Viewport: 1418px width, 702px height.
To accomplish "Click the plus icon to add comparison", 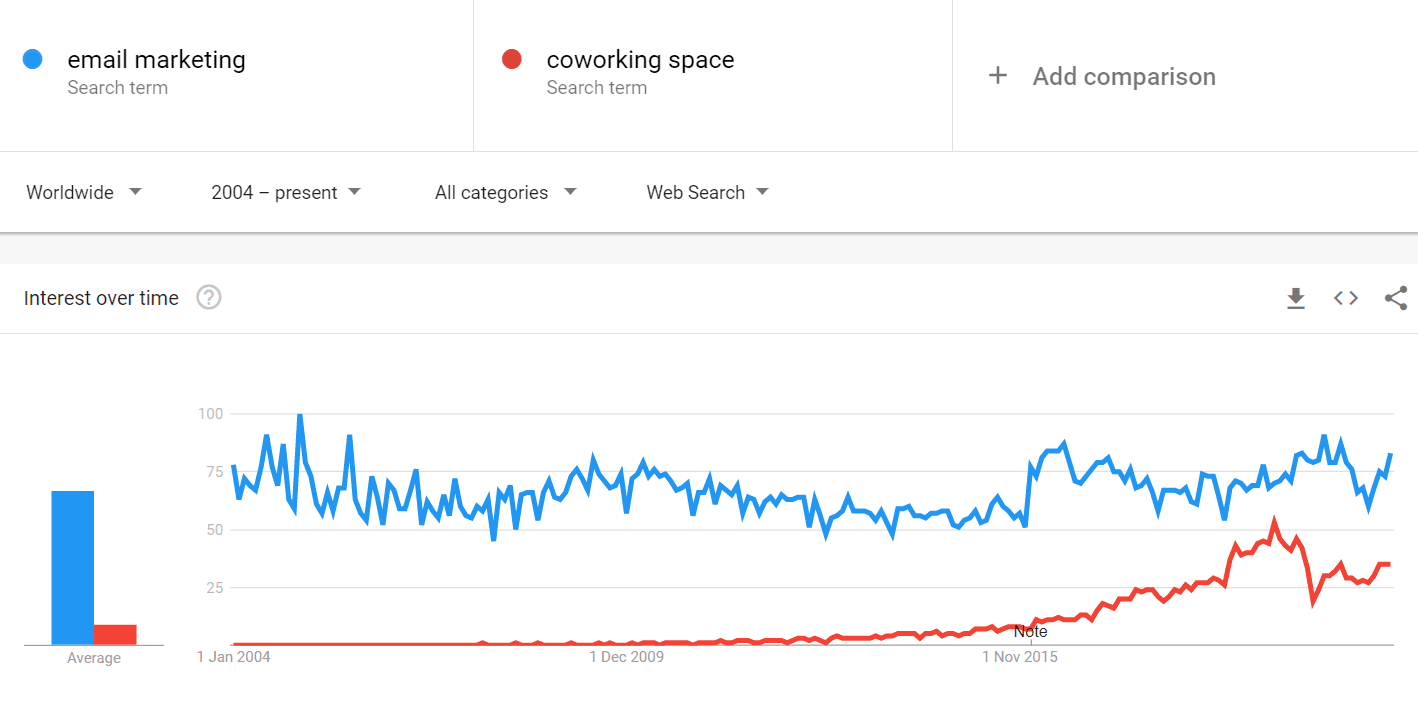I will [998, 75].
